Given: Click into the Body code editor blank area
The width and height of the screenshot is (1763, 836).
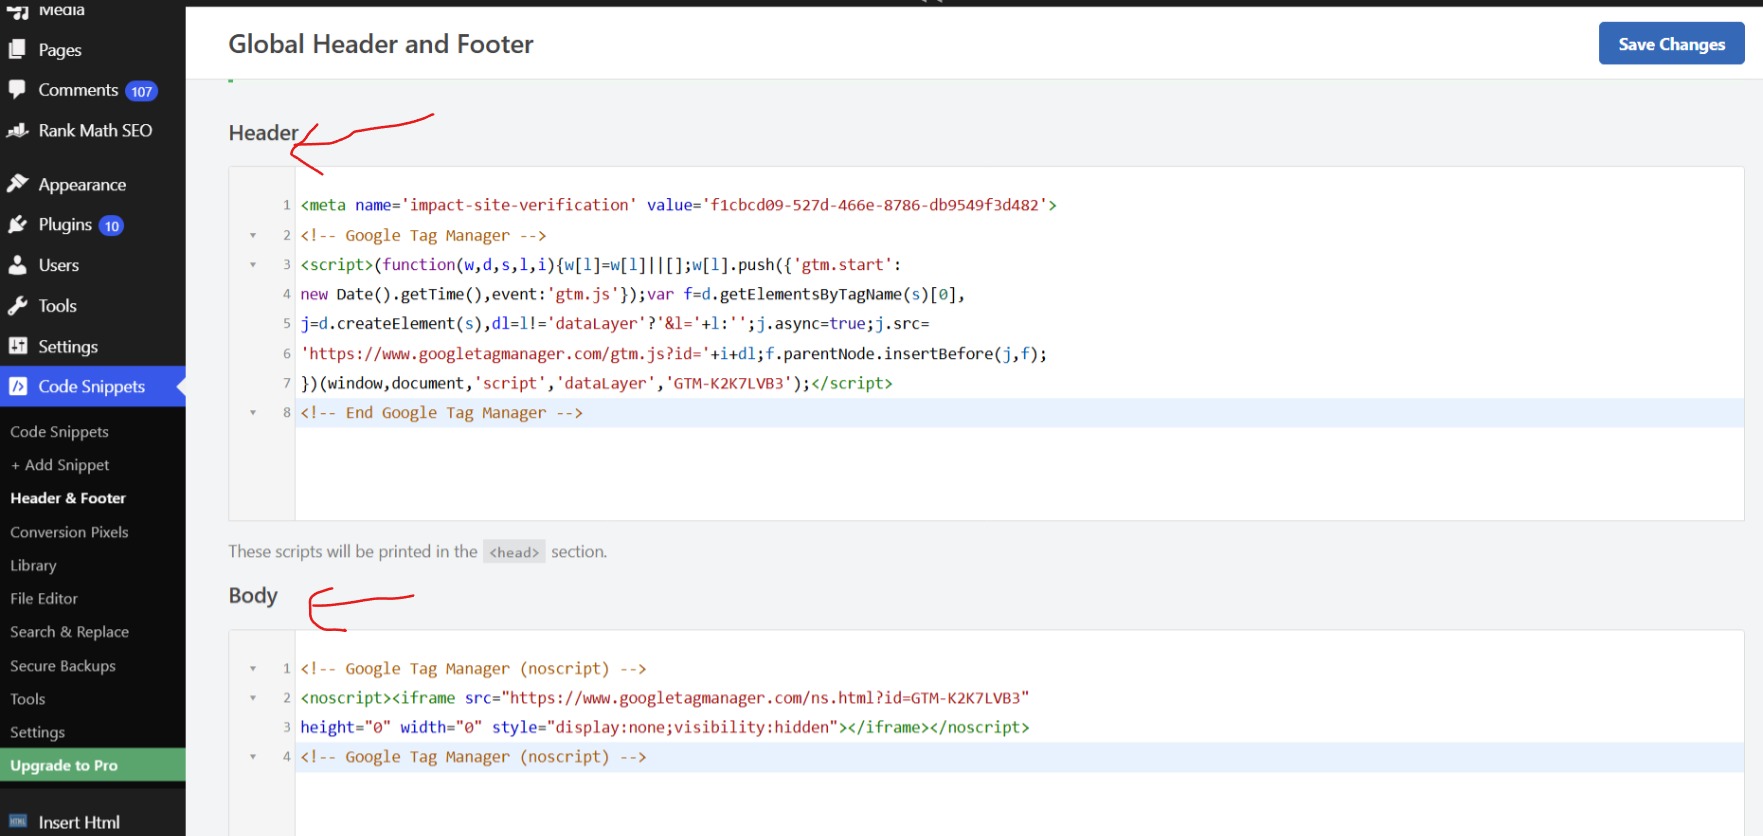Looking at the screenshot, I should (x=1018, y=802).
